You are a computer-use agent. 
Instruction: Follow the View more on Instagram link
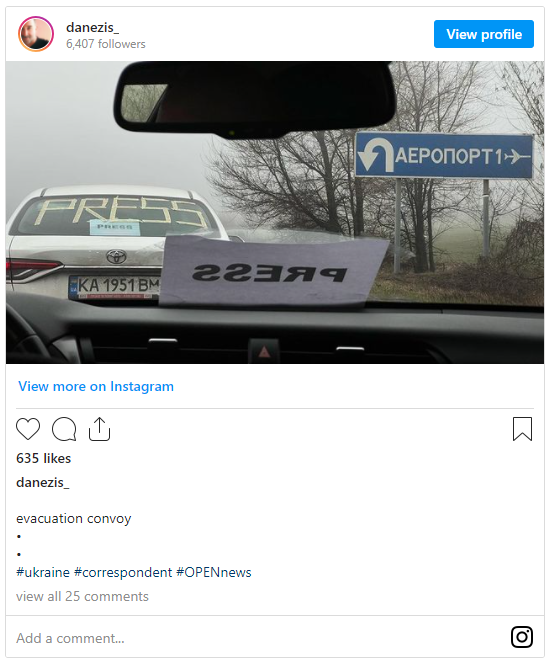coord(96,386)
